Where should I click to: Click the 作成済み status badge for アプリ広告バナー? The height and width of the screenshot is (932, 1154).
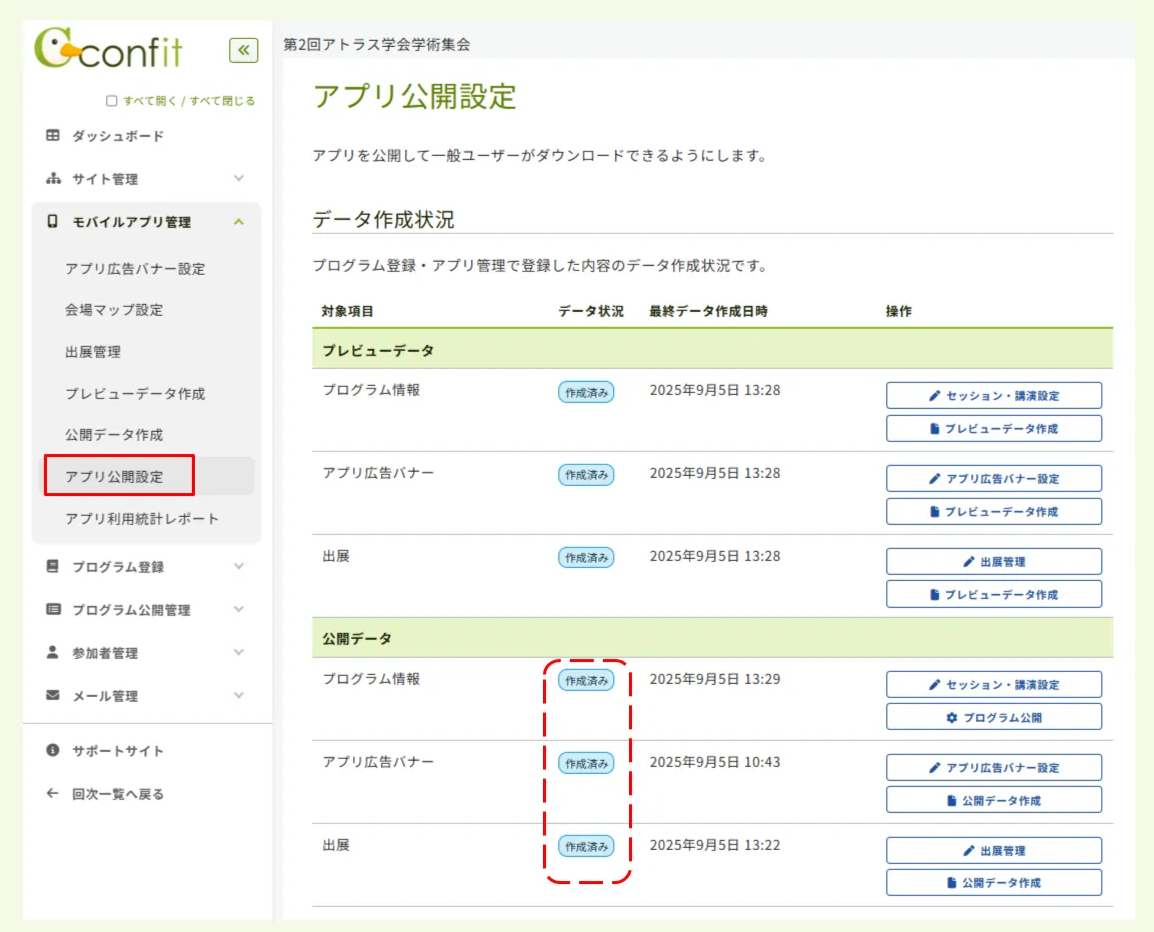click(587, 762)
